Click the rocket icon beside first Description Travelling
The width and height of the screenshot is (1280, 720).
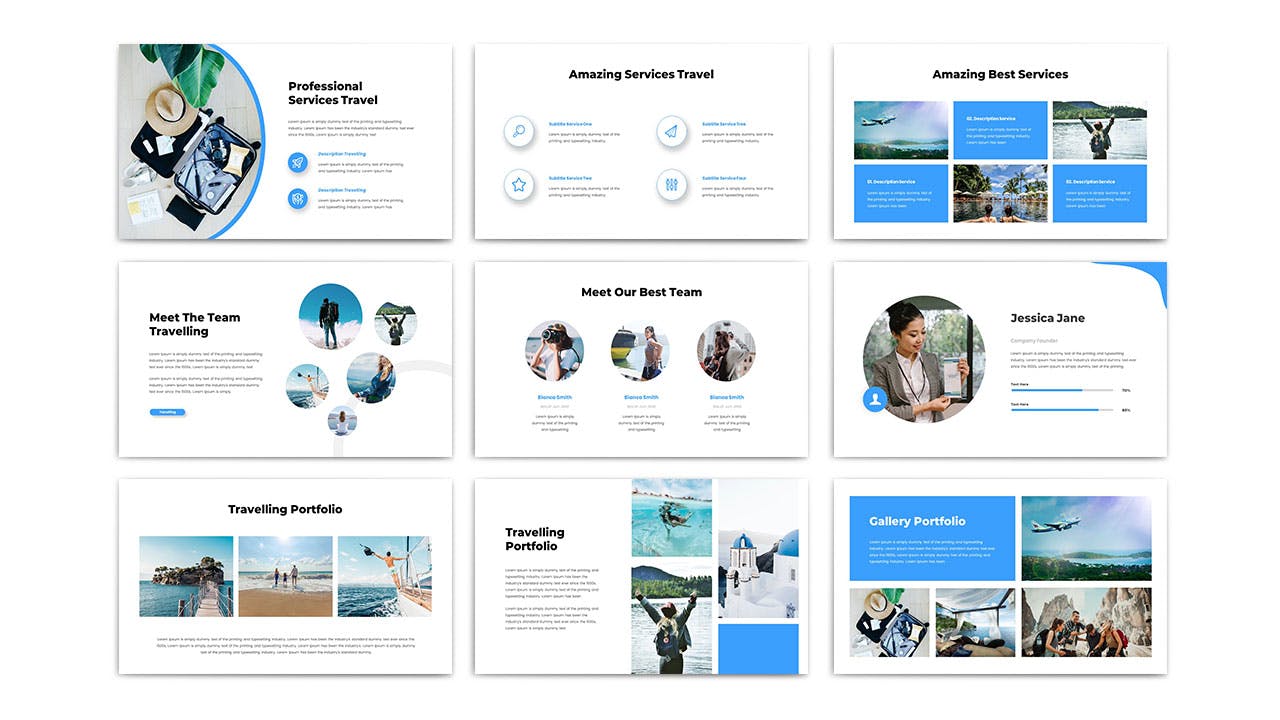coord(298,162)
